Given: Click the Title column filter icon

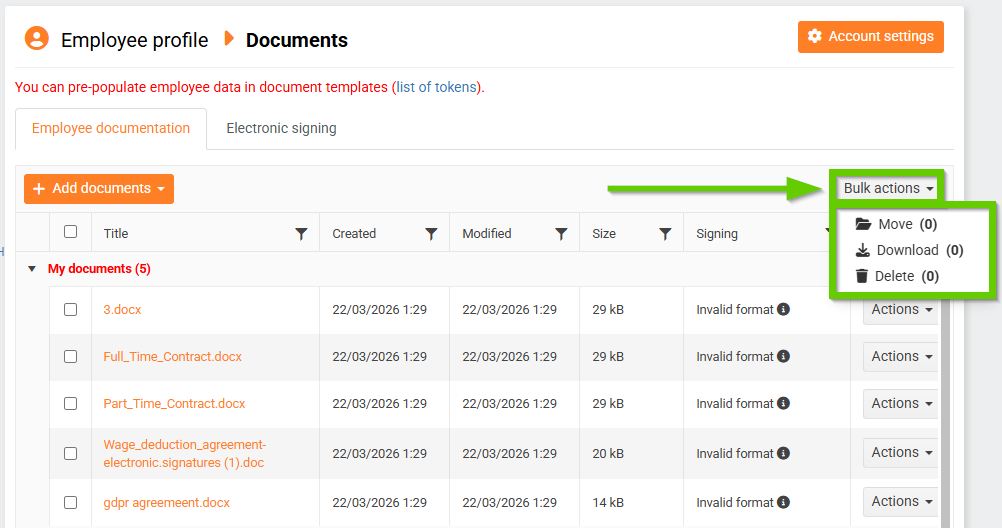Looking at the screenshot, I should coord(301,234).
